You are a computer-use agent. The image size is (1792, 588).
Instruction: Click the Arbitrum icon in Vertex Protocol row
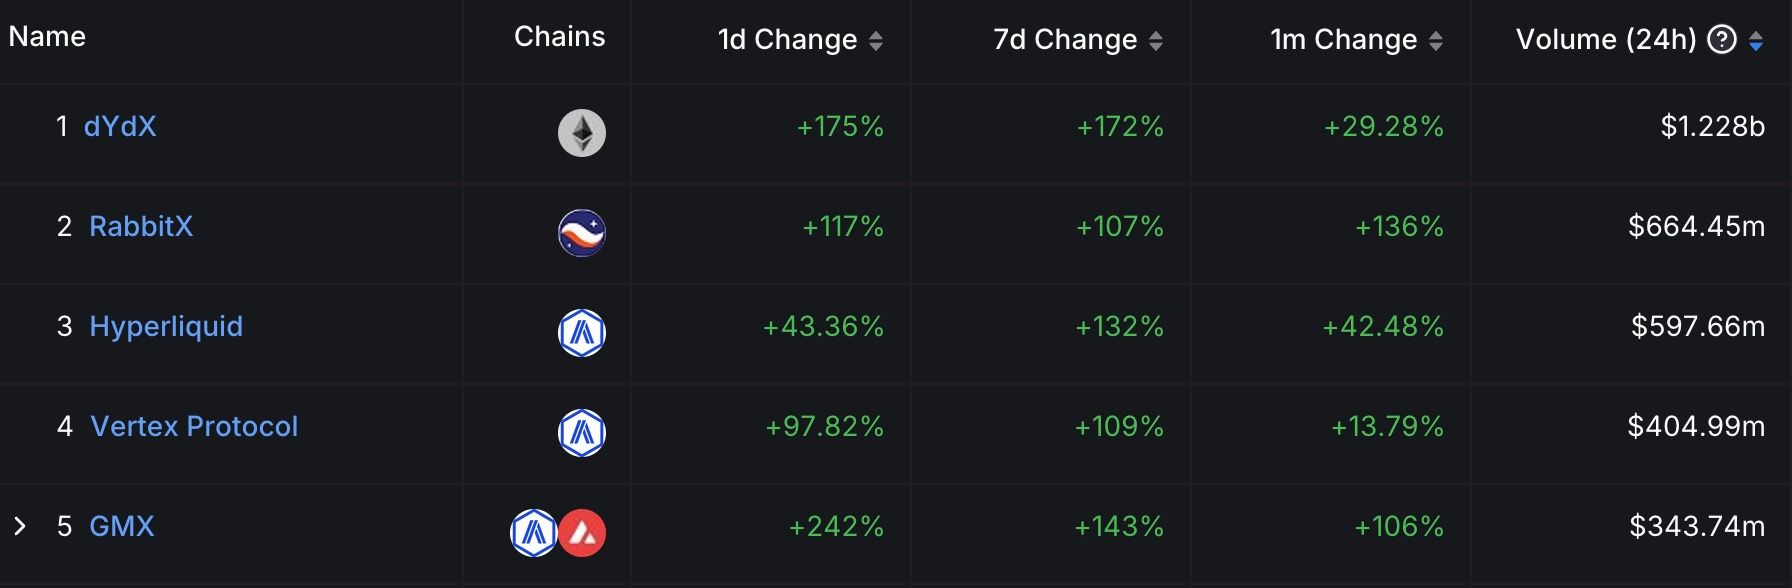(x=581, y=433)
